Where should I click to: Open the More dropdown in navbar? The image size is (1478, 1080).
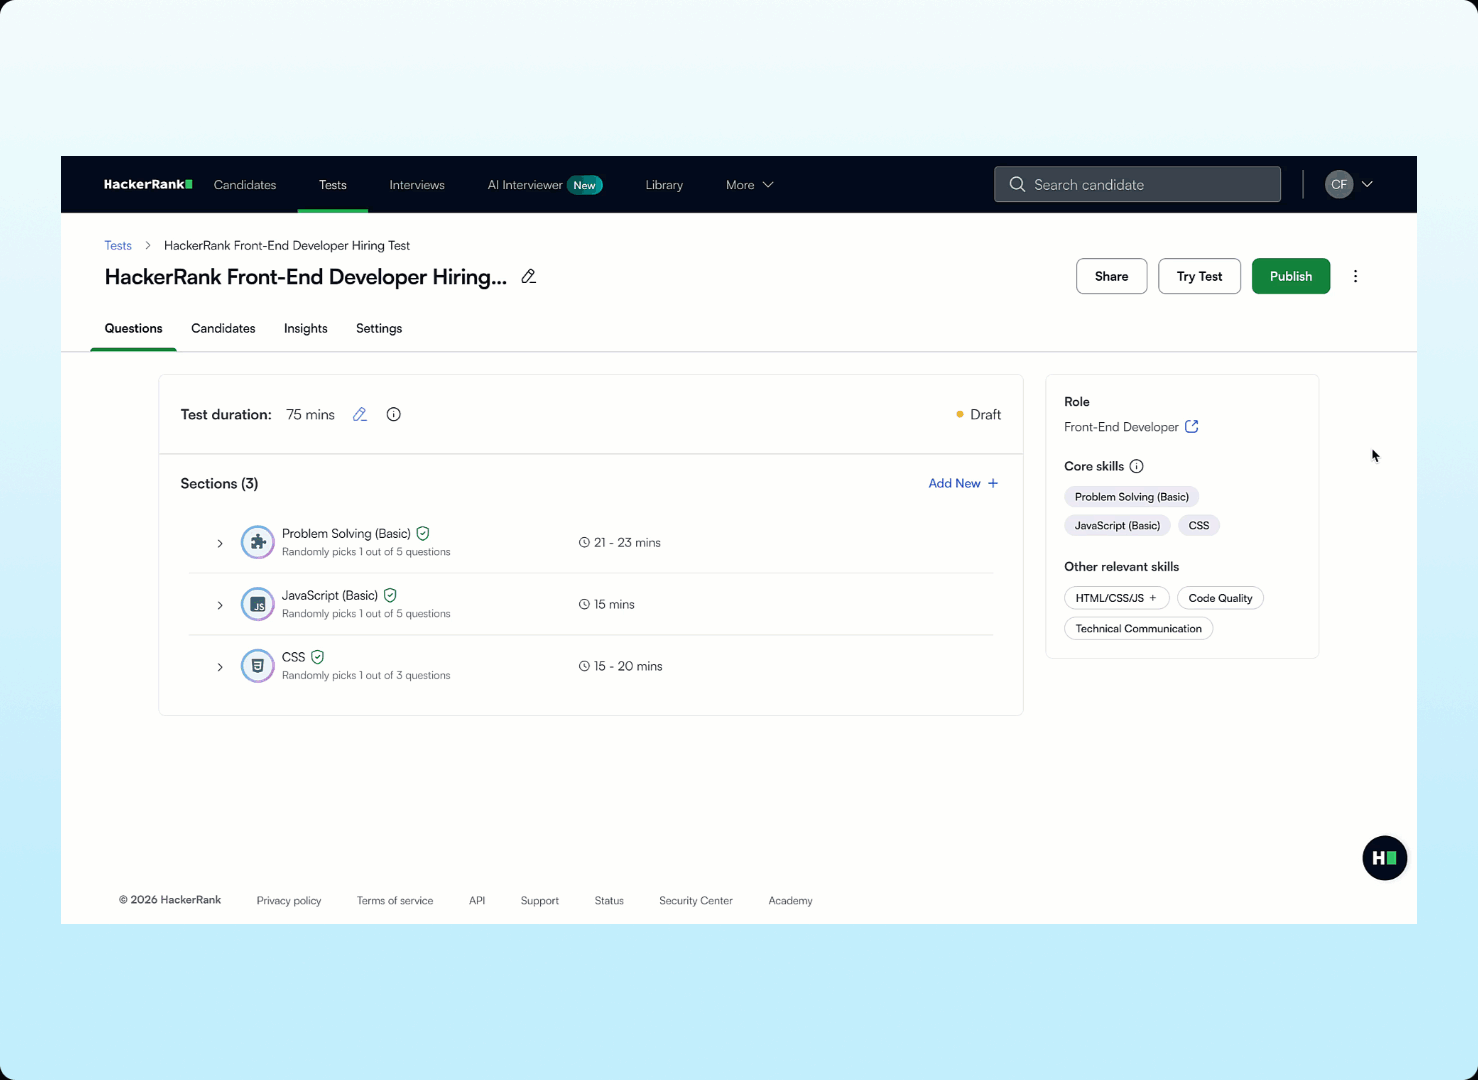pos(750,185)
